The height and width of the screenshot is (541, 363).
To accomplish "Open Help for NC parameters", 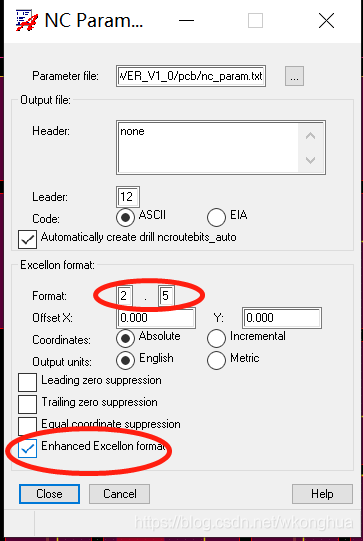I will click(x=322, y=494).
